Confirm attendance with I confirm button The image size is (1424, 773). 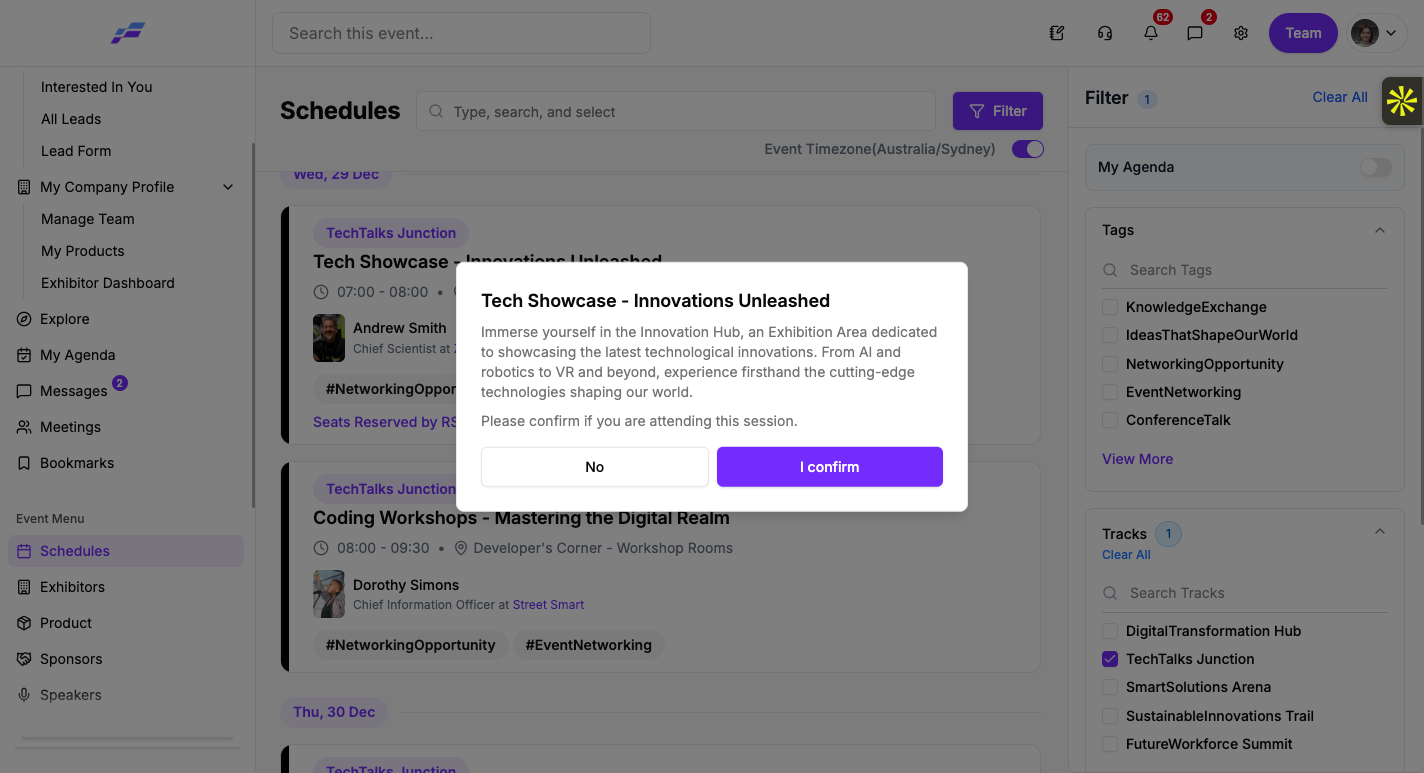coord(830,467)
